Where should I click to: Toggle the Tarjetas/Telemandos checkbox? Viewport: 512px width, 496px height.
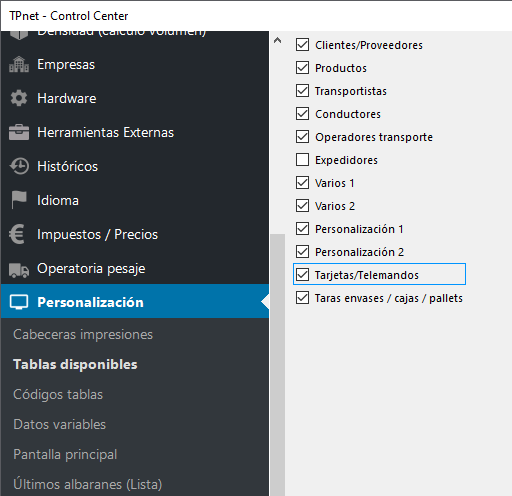(x=302, y=275)
